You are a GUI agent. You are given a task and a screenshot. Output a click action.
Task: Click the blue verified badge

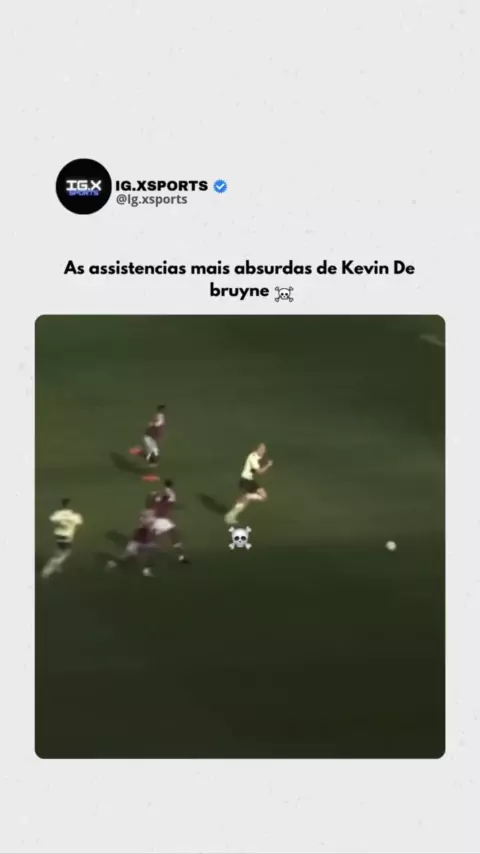[x=220, y=186]
